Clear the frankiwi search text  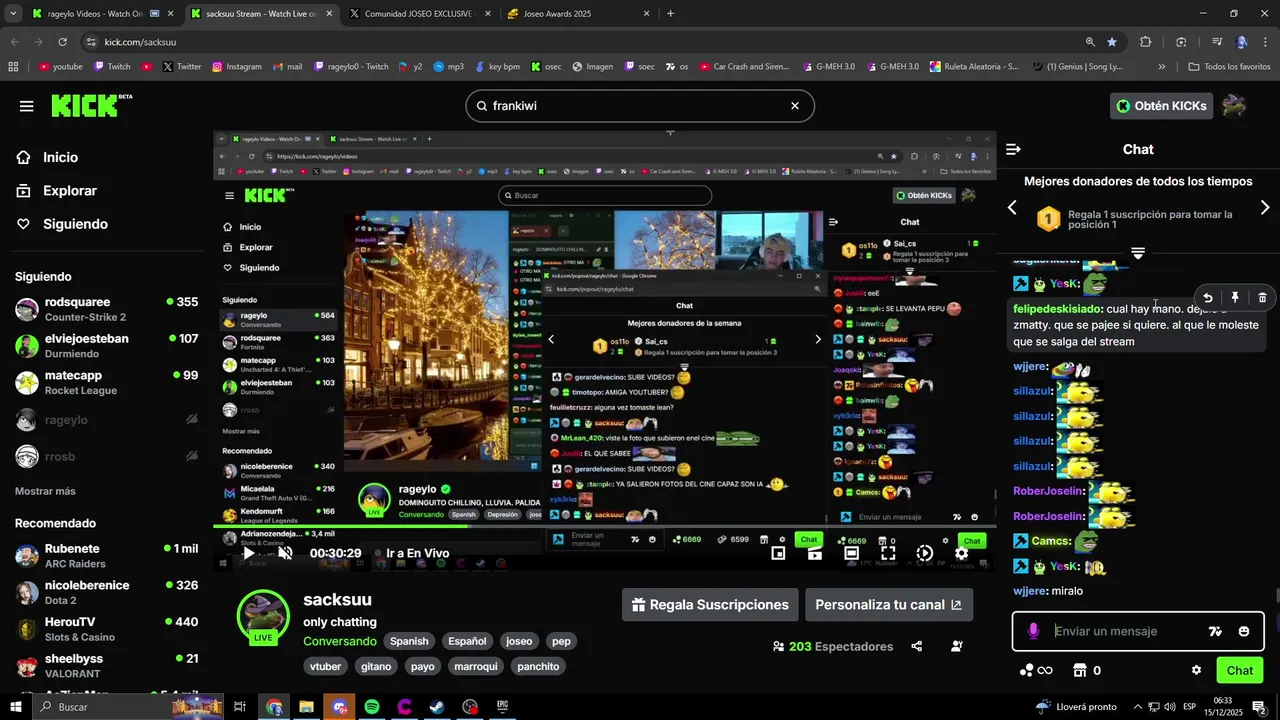tap(795, 106)
